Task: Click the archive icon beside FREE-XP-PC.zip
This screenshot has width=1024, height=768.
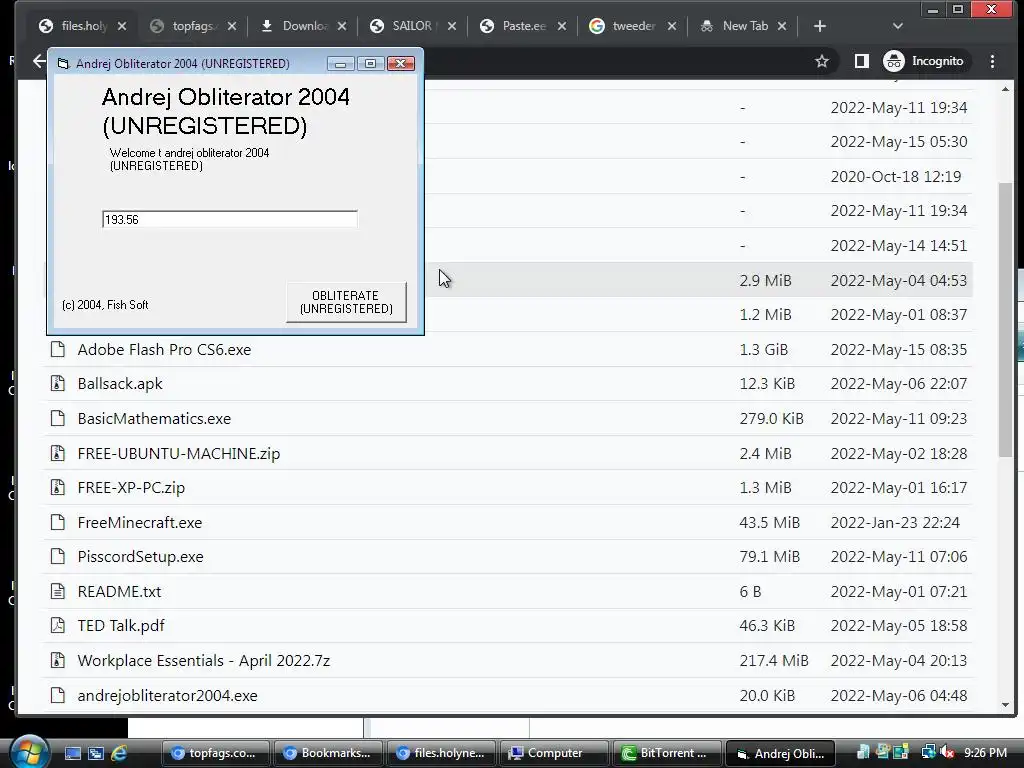Action: pos(58,488)
